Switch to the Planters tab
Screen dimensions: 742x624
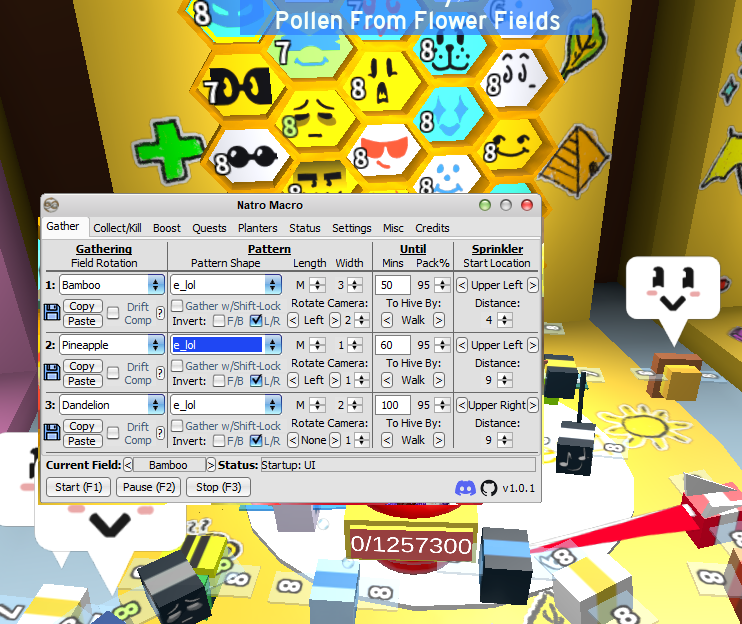[257, 228]
